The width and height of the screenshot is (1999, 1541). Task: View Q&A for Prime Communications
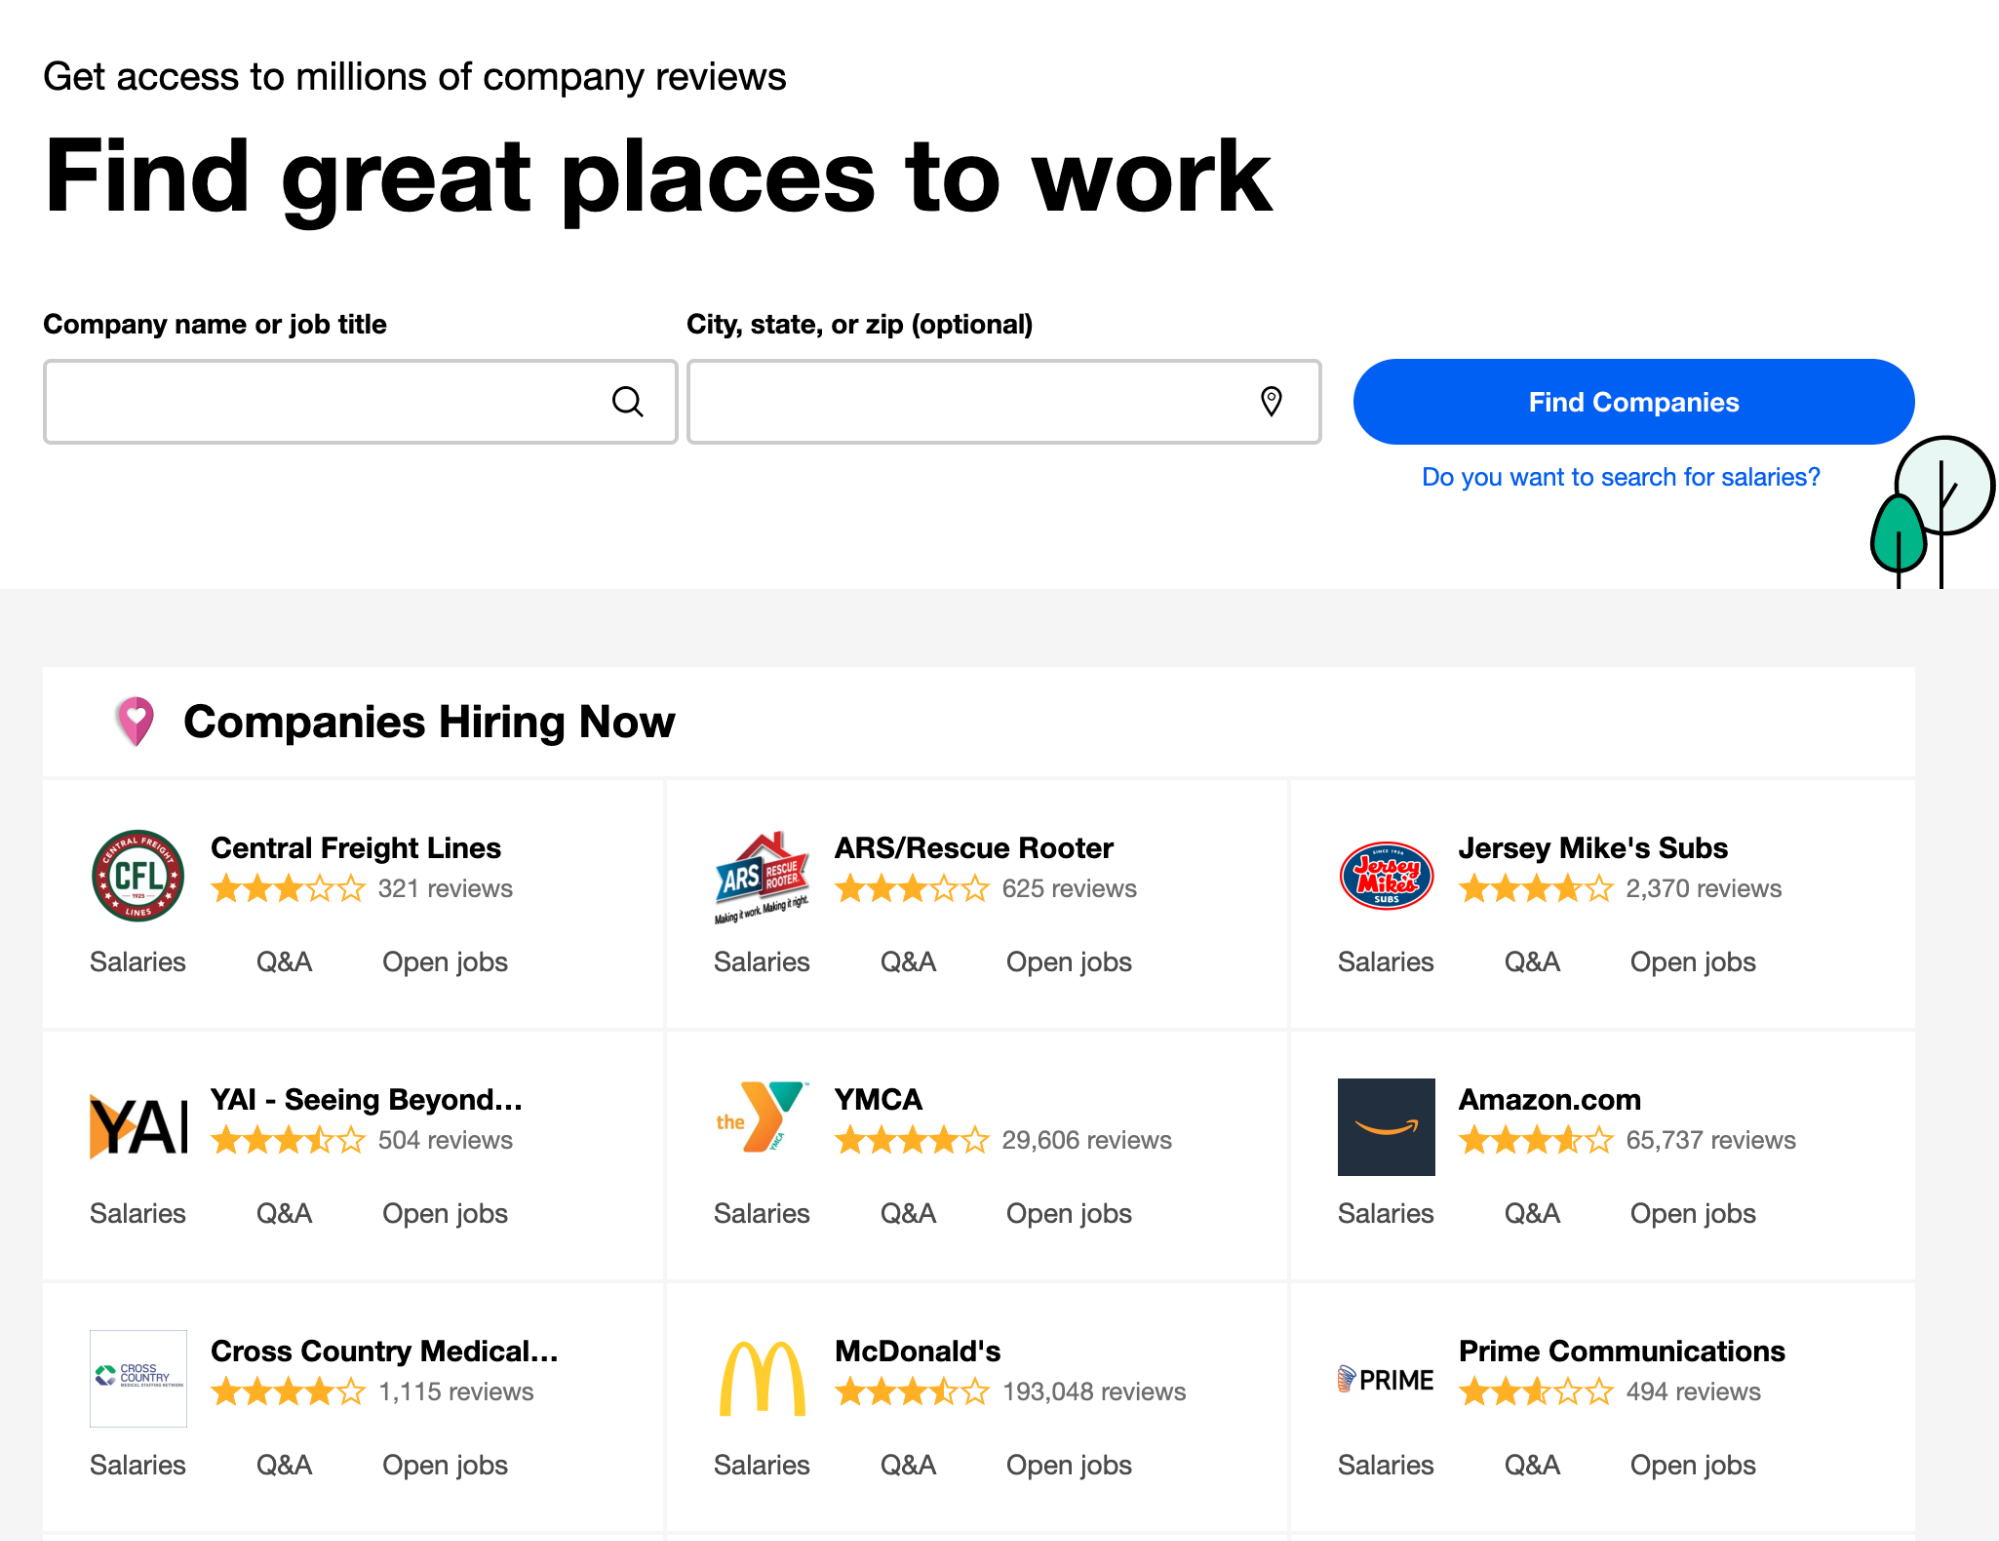(x=1532, y=1465)
